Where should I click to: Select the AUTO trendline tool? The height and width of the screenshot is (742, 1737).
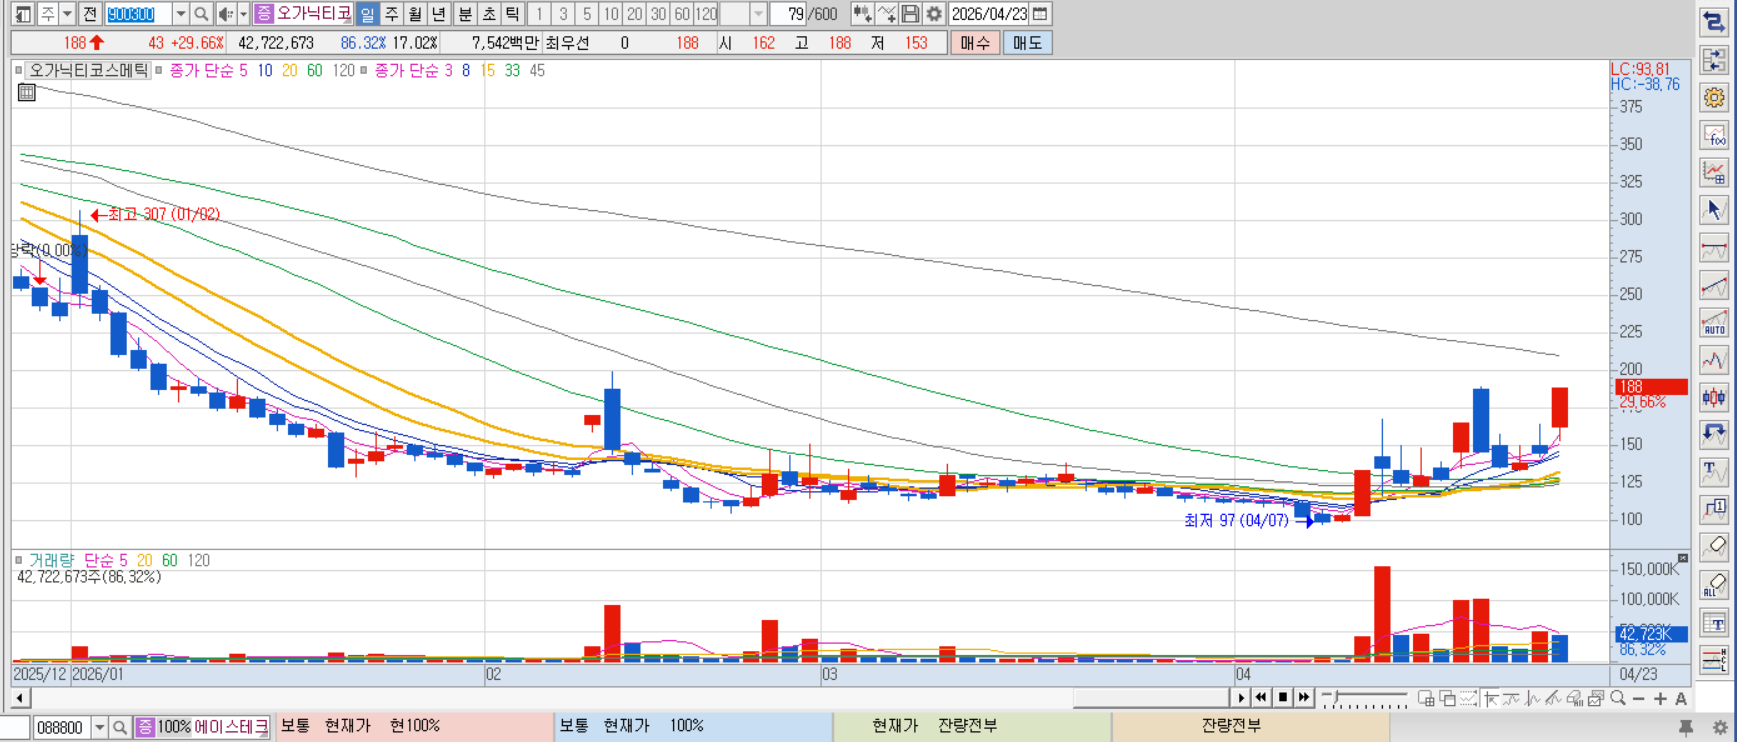pos(1714,323)
